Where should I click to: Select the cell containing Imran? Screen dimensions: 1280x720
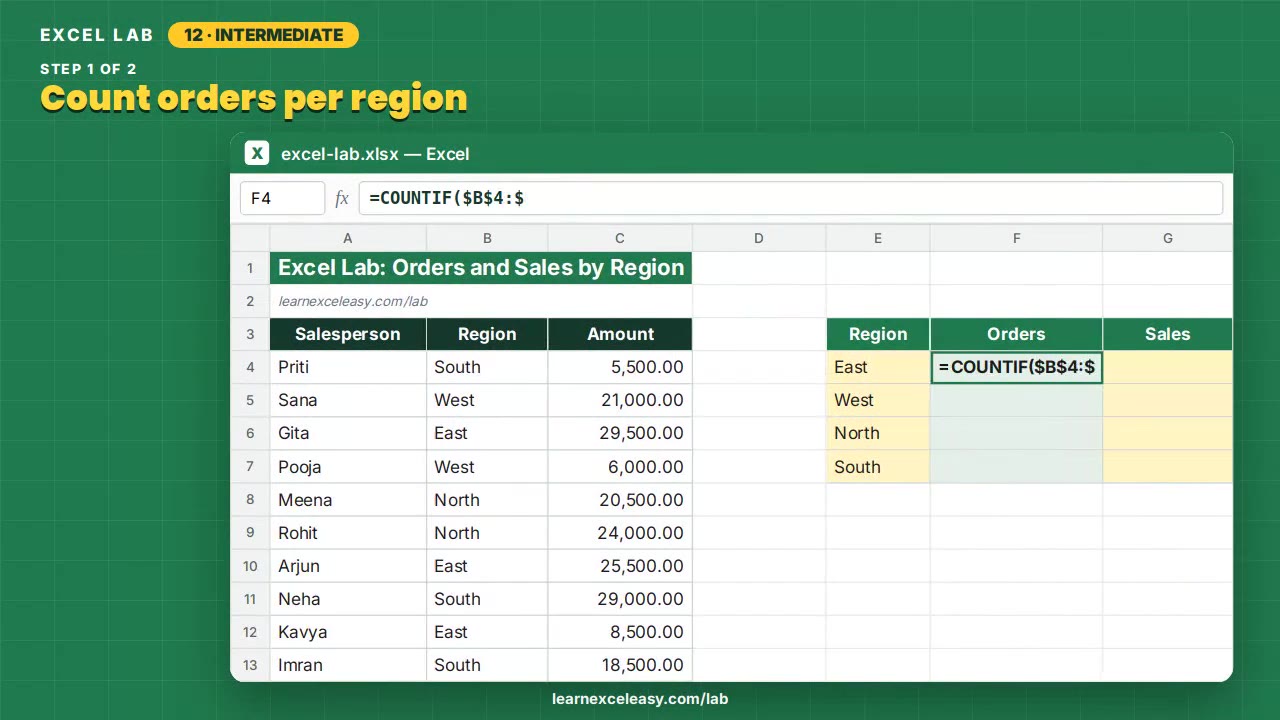(348, 665)
